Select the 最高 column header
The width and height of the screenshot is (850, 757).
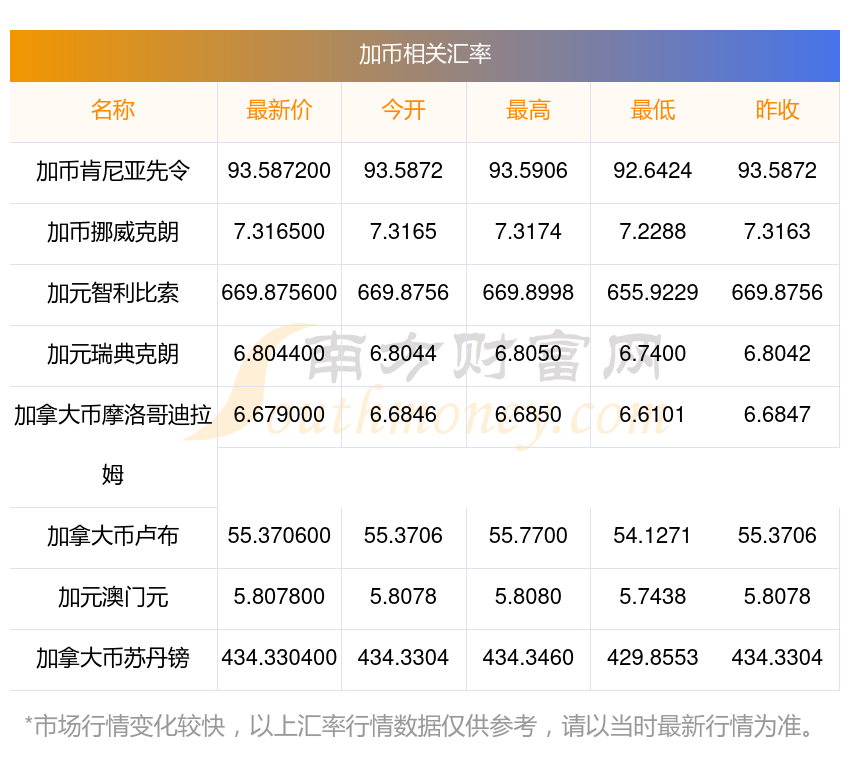pos(528,110)
